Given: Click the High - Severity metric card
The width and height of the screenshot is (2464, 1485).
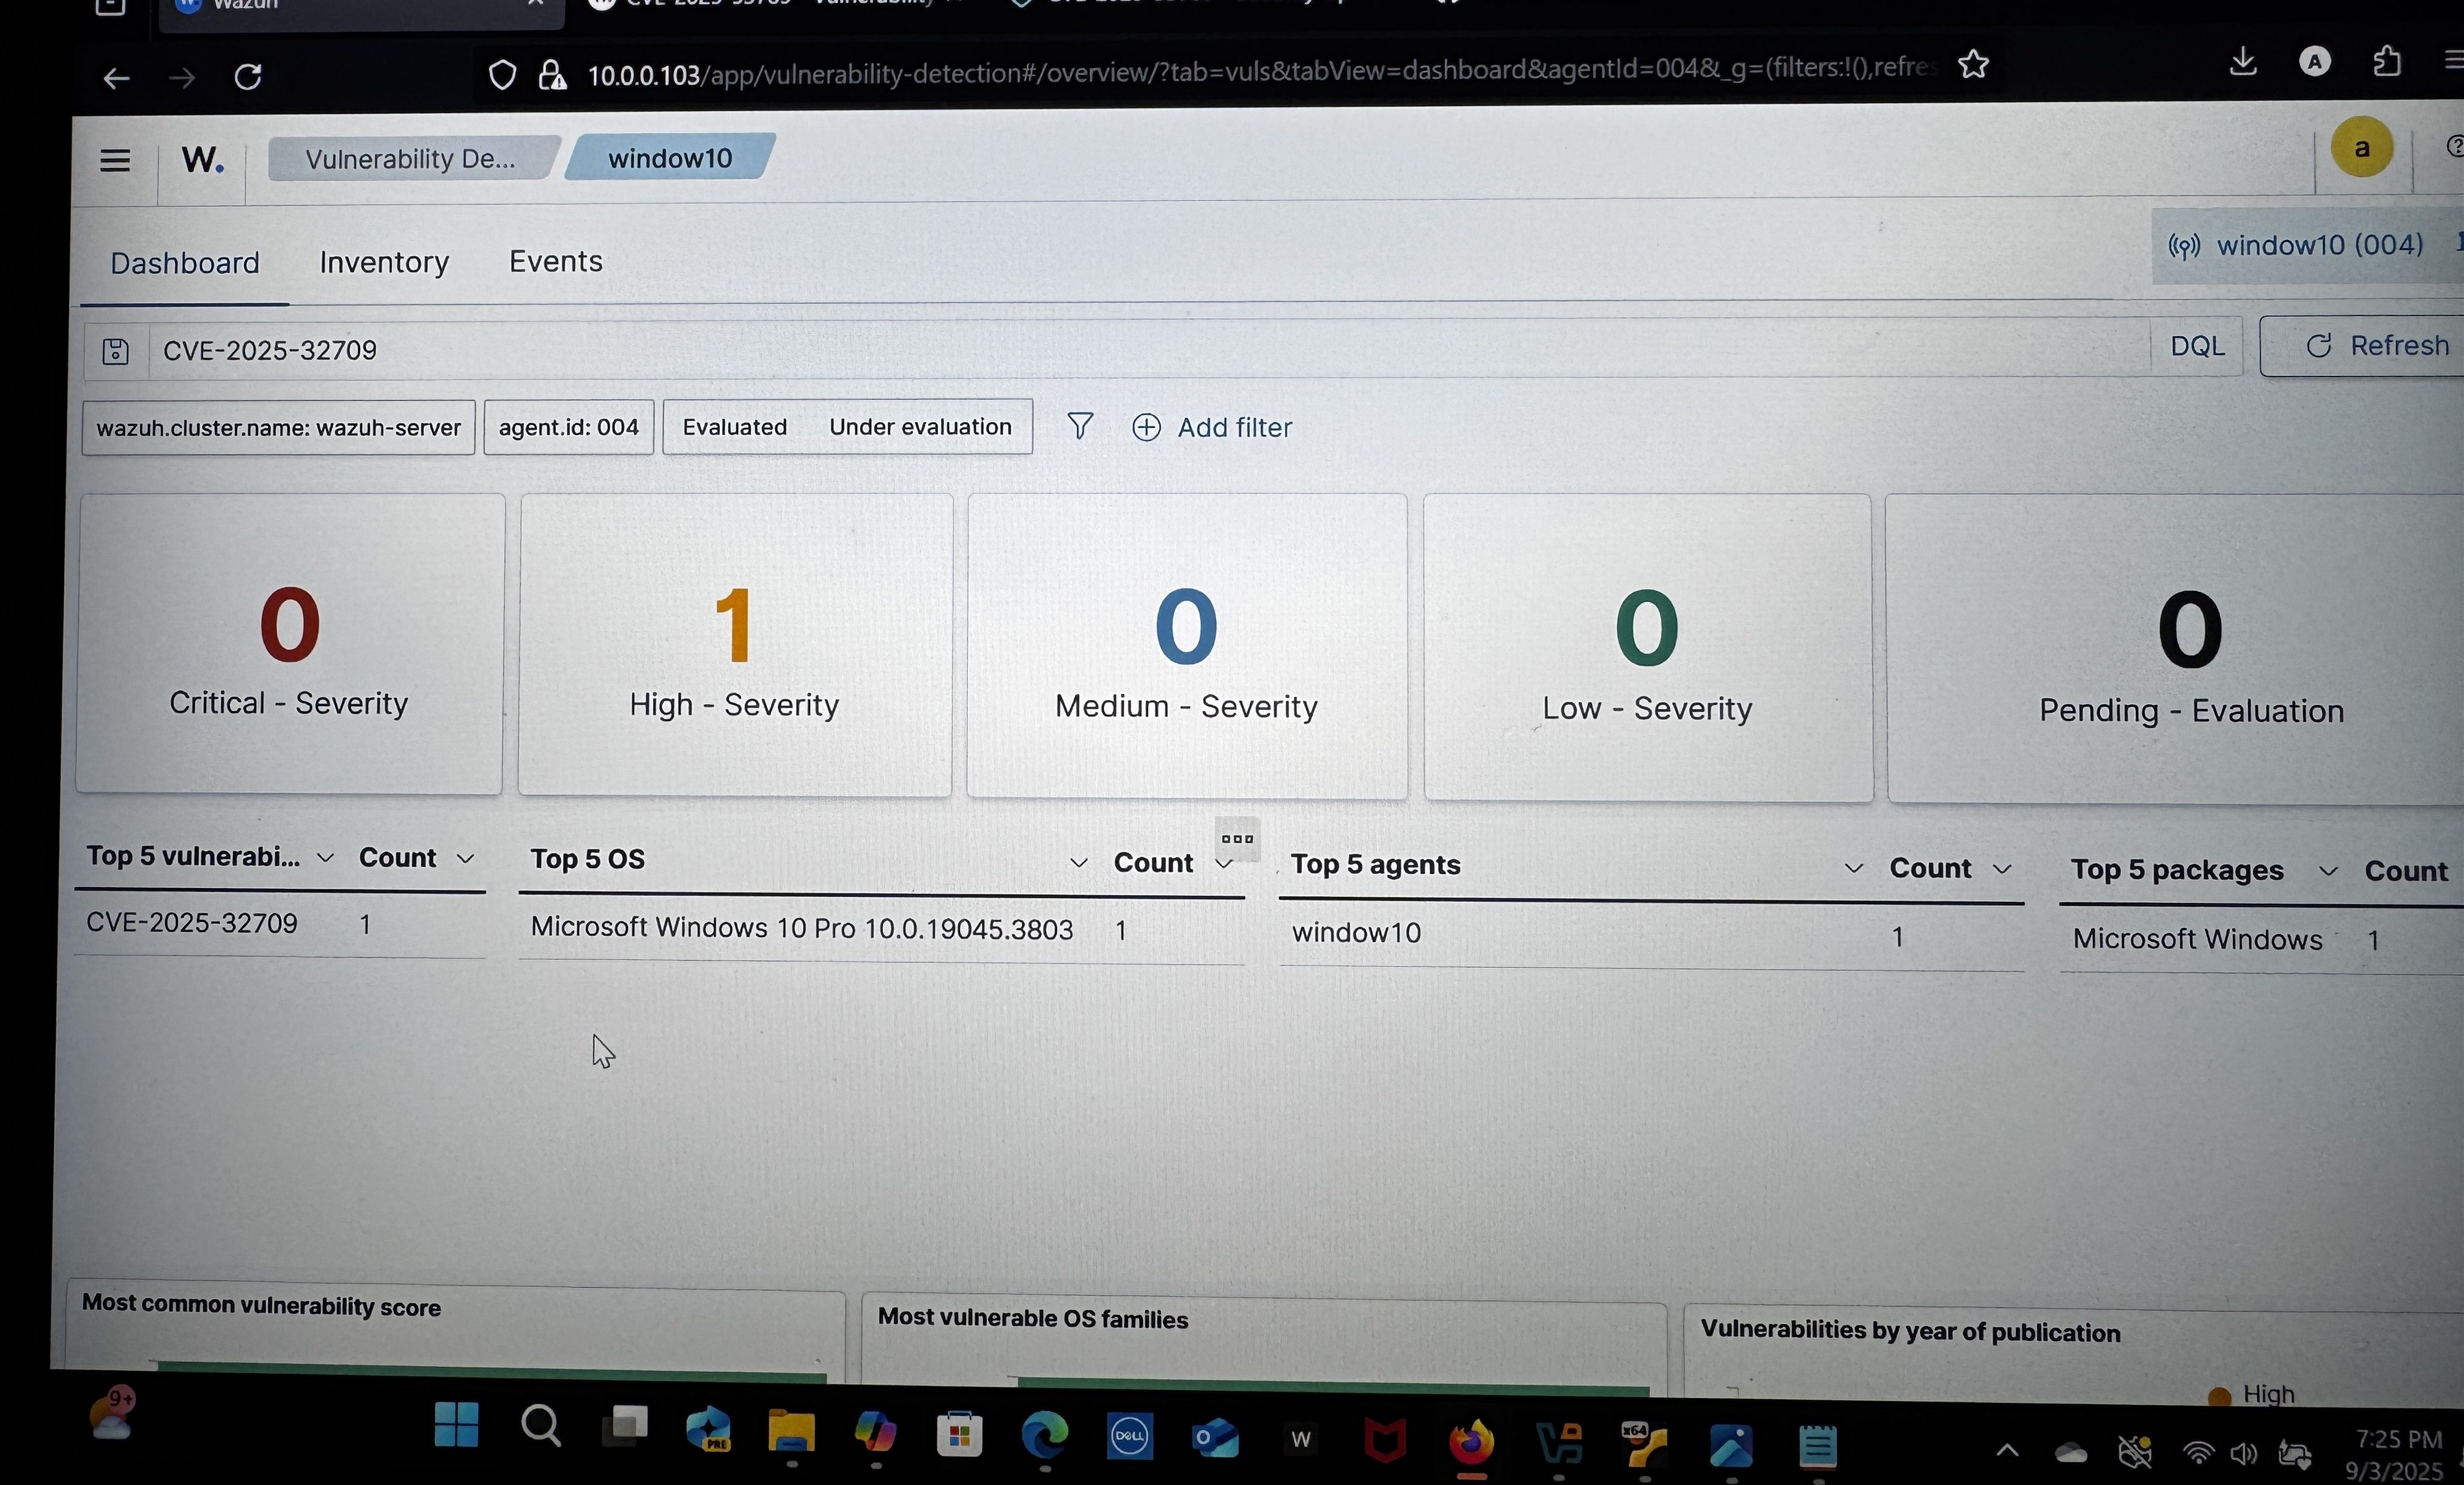Looking at the screenshot, I should click(x=735, y=645).
